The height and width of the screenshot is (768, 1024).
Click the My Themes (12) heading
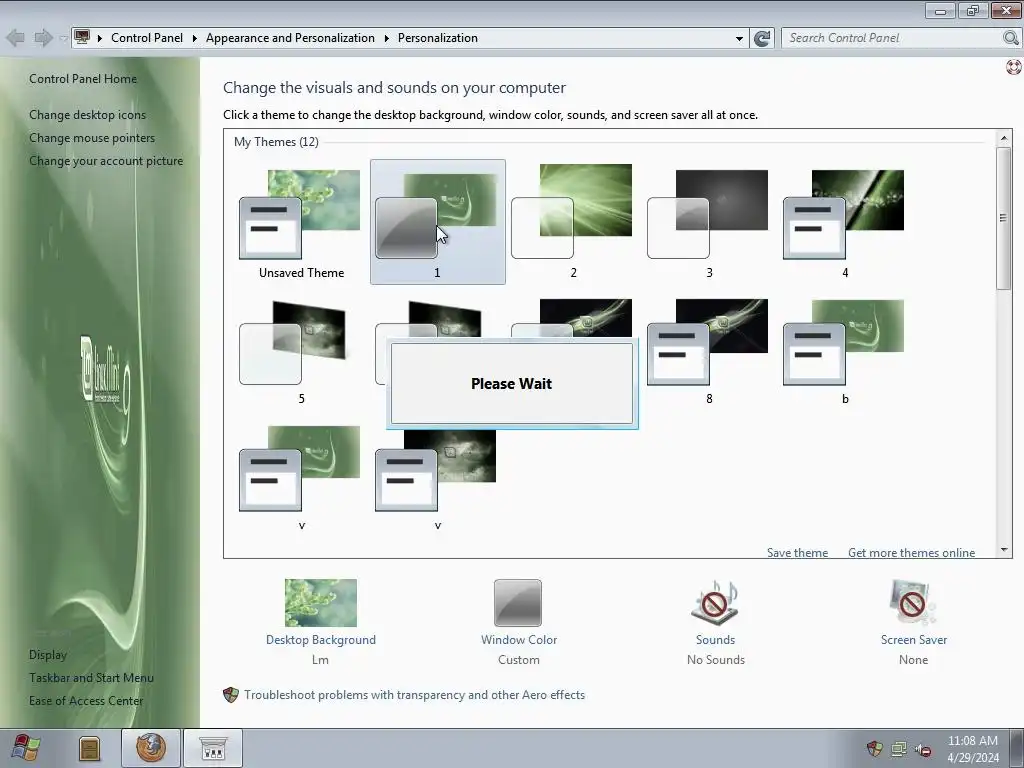click(276, 142)
